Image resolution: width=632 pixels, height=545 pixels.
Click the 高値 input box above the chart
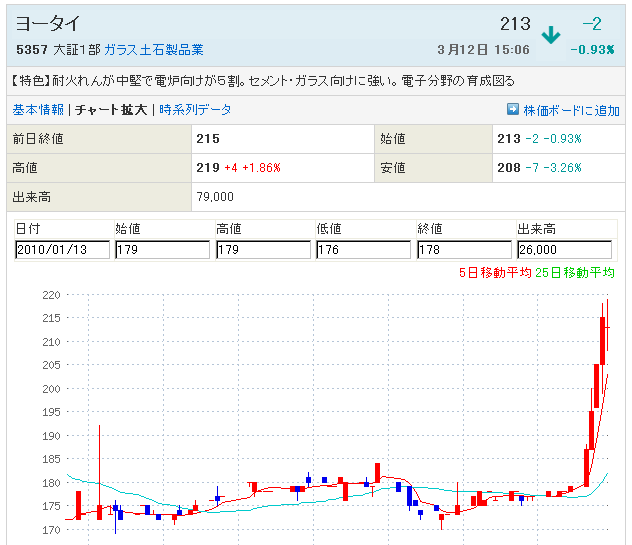(263, 250)
